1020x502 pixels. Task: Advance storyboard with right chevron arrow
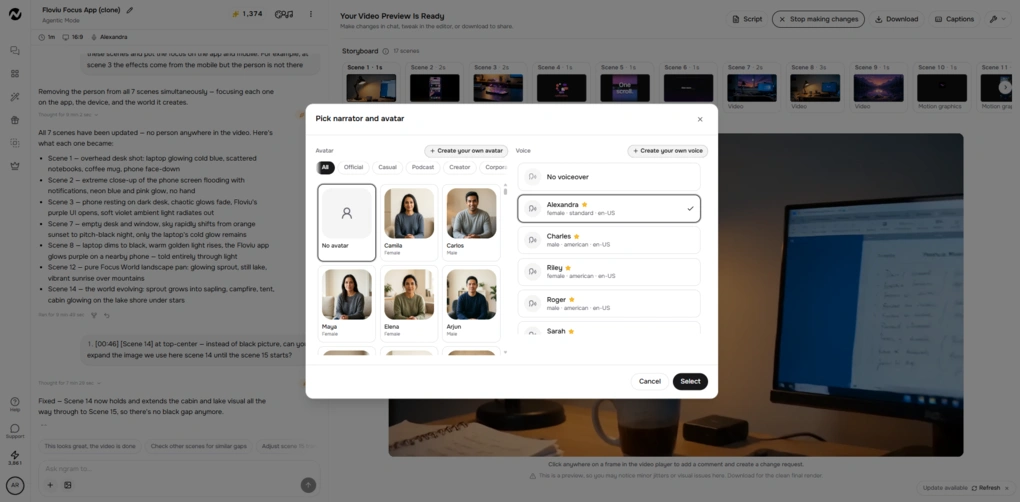1005,87
